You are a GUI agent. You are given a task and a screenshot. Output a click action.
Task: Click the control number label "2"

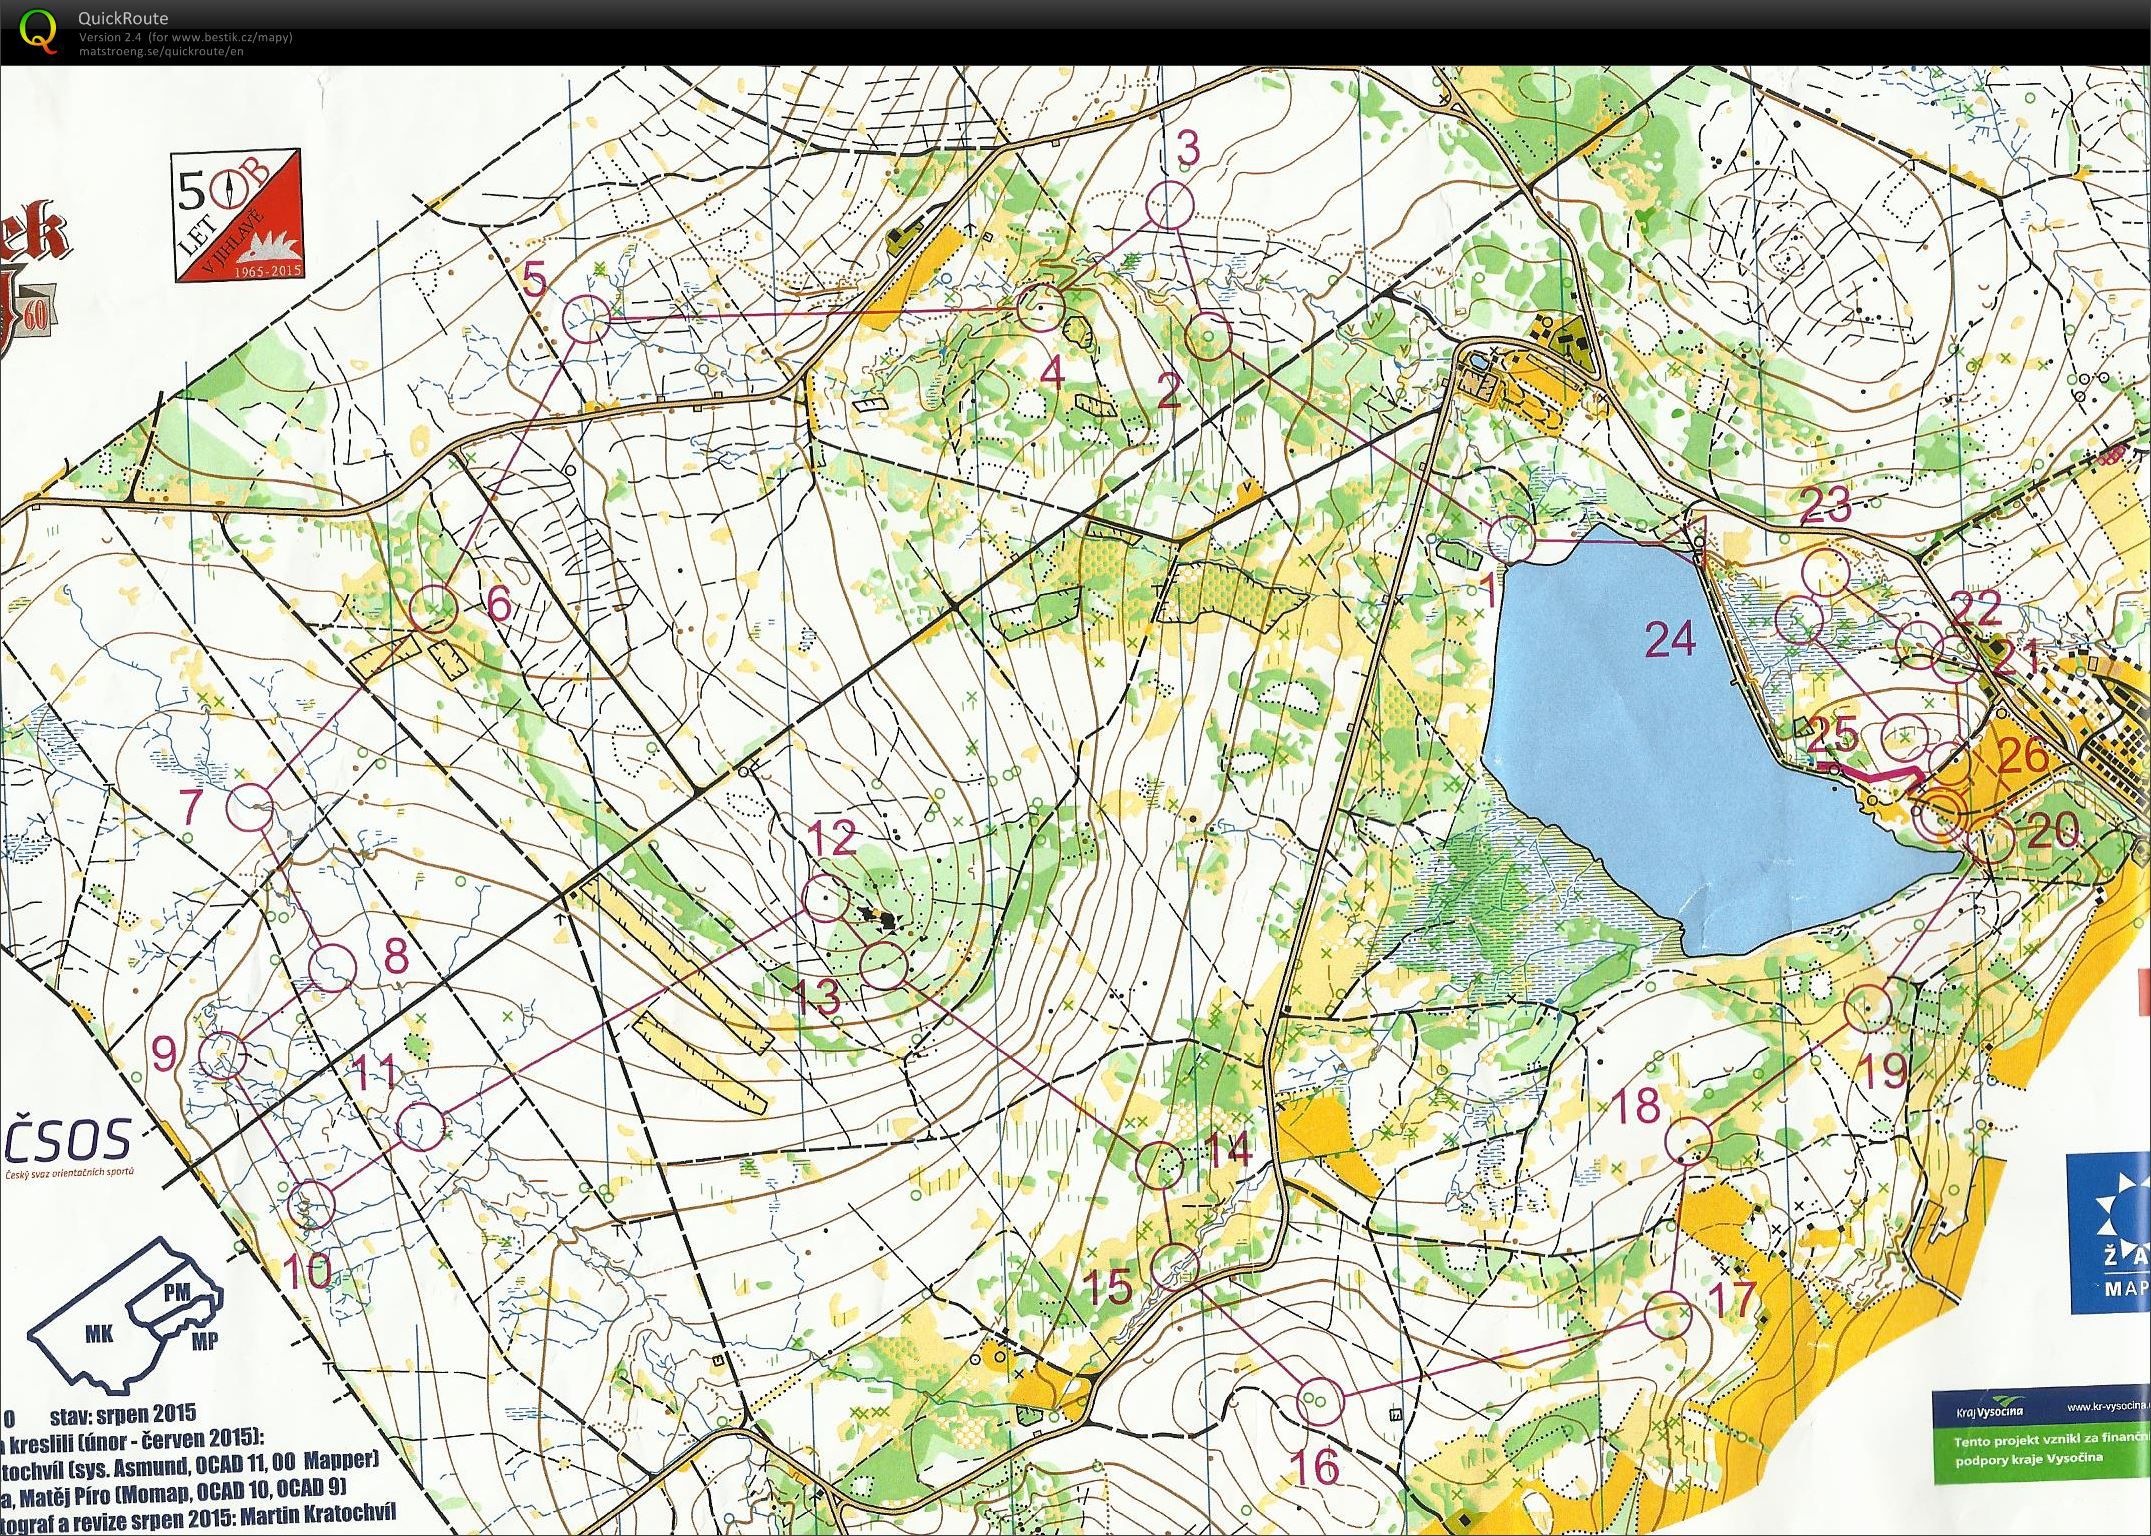[x=1168, y=392]
